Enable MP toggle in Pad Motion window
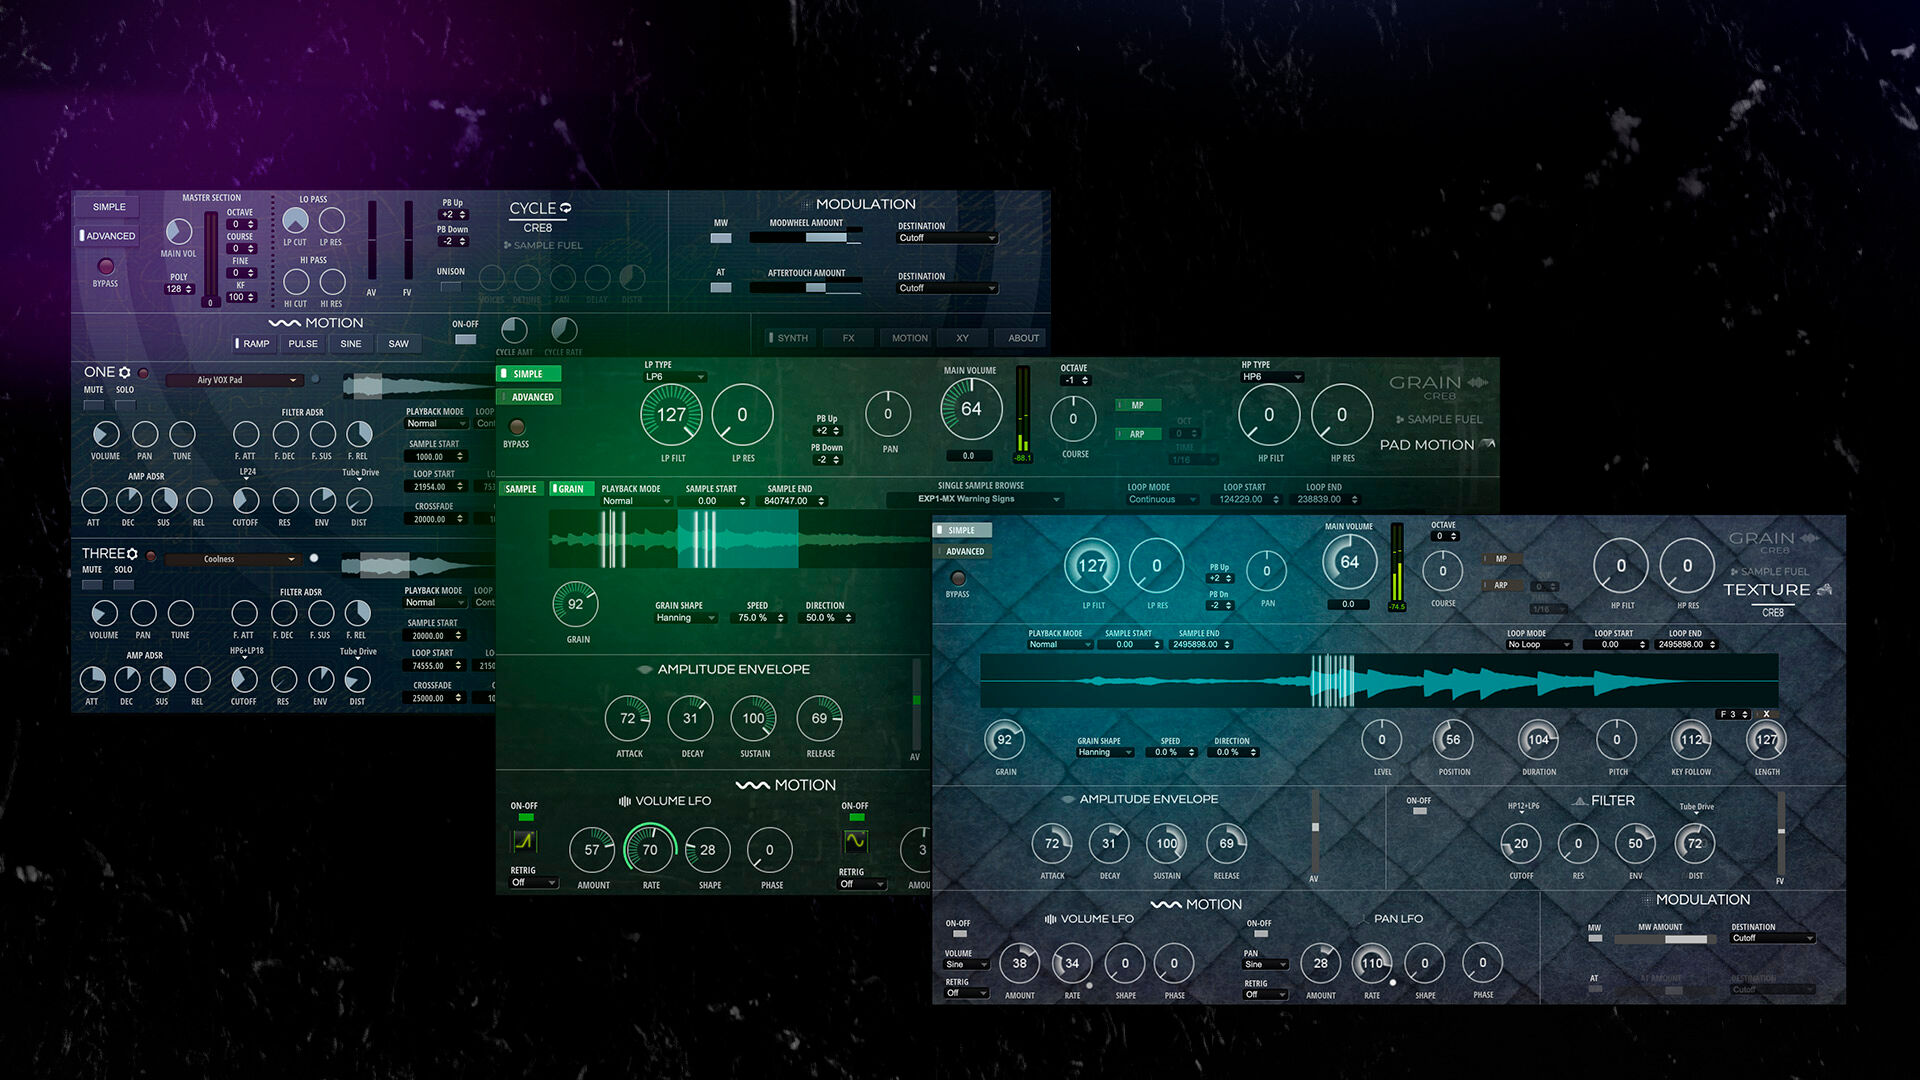 coord(1138,405)
